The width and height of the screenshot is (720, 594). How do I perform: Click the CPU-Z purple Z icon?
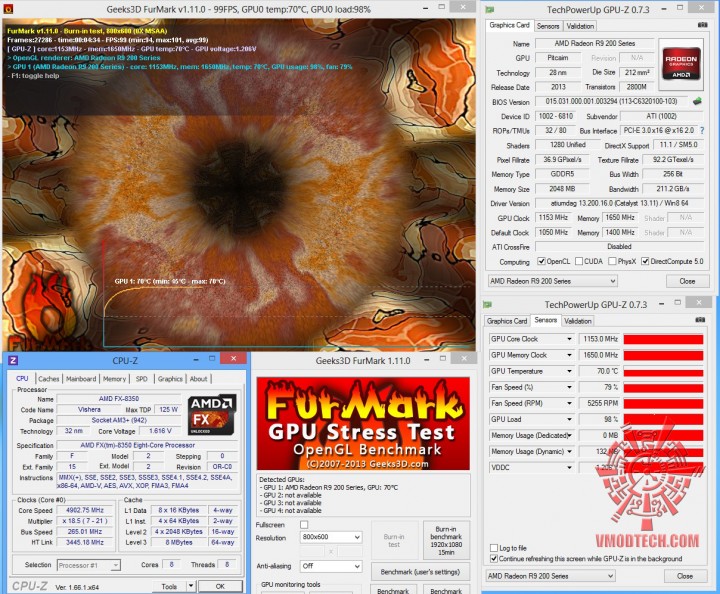[13, 360]
